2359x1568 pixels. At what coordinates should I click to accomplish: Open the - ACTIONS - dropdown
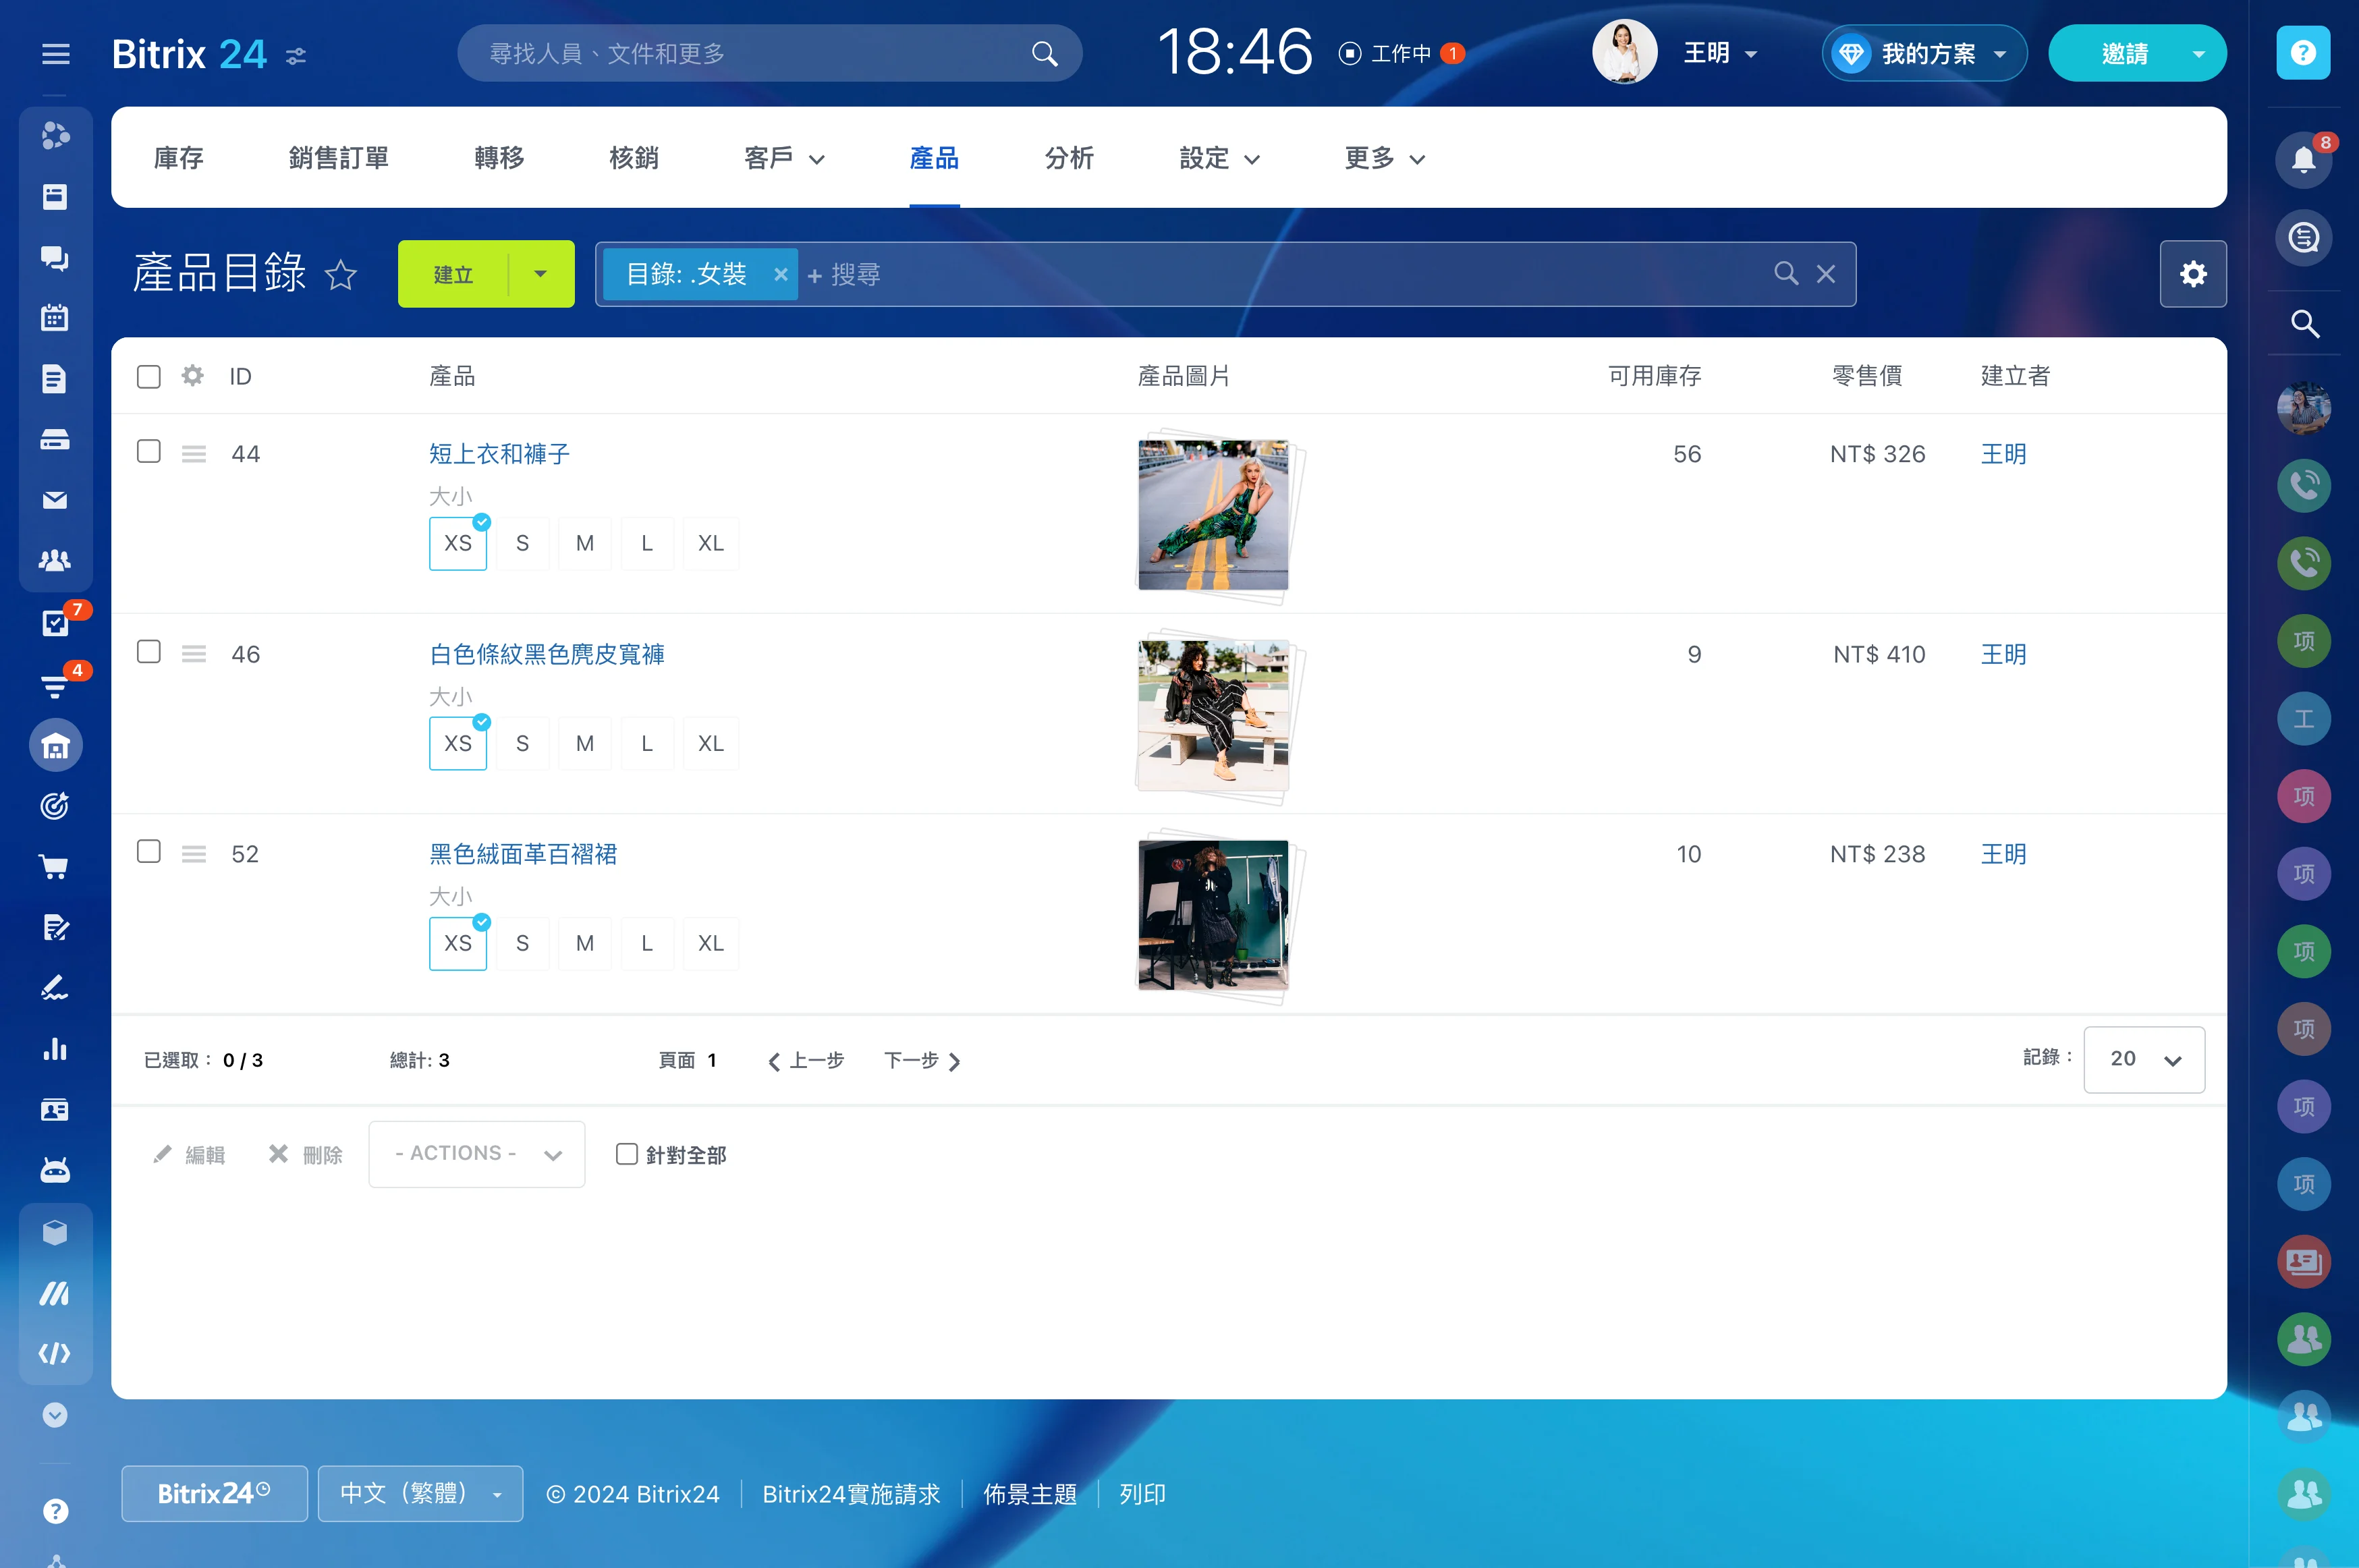point(477,1154)
